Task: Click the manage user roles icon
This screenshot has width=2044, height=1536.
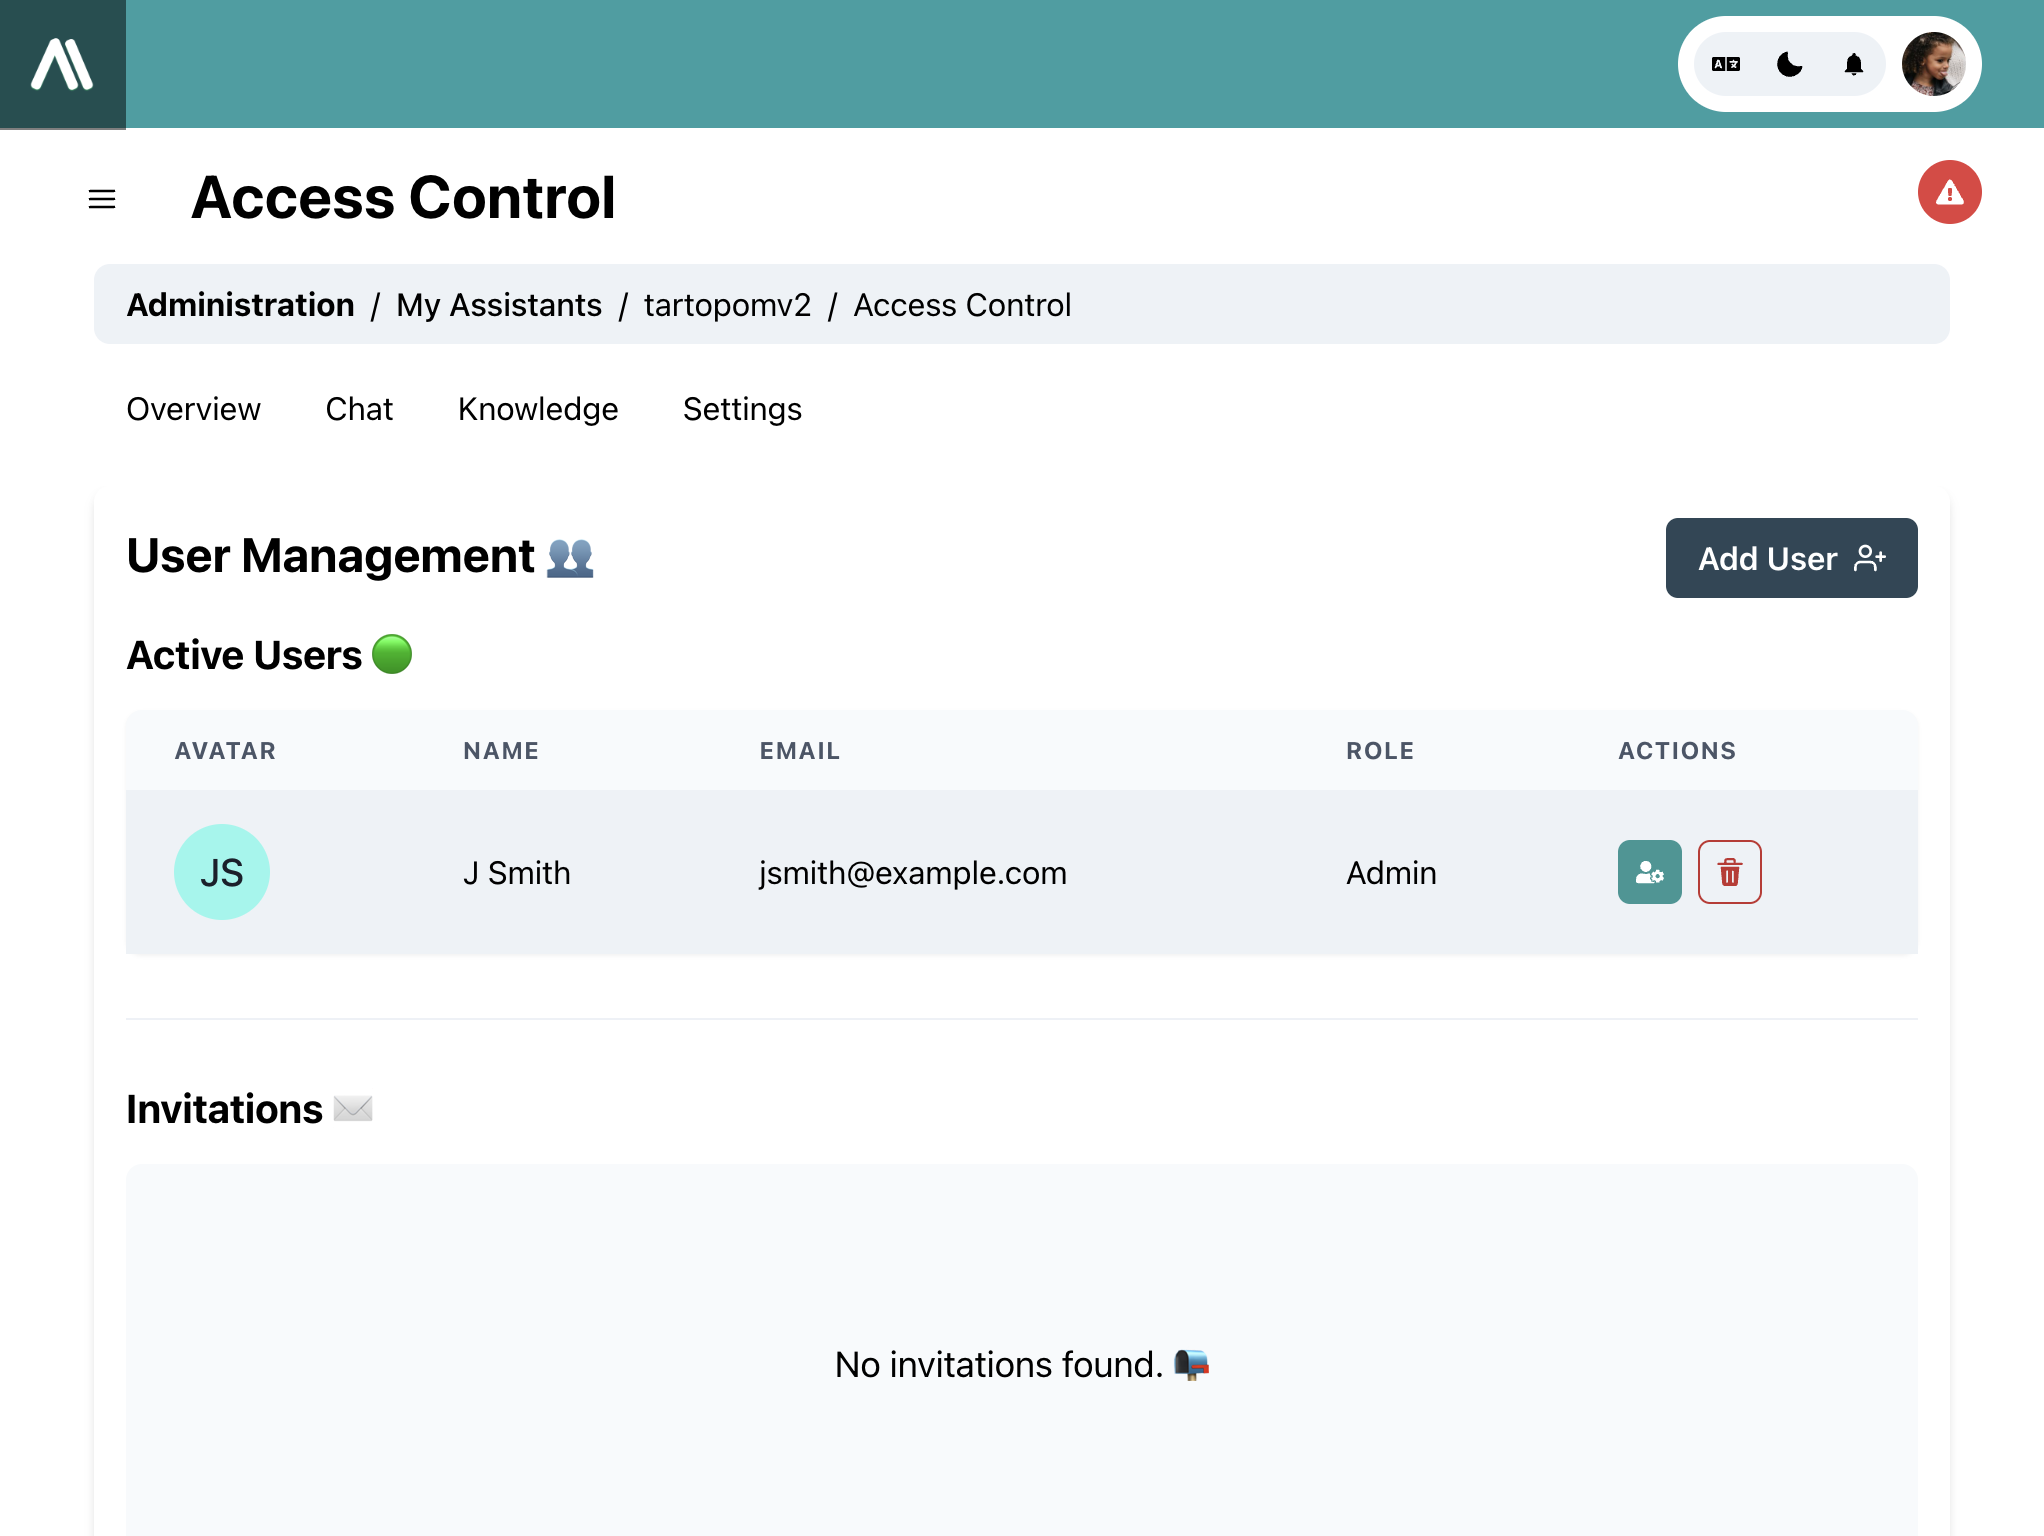Action: (x=1650, y=871)
